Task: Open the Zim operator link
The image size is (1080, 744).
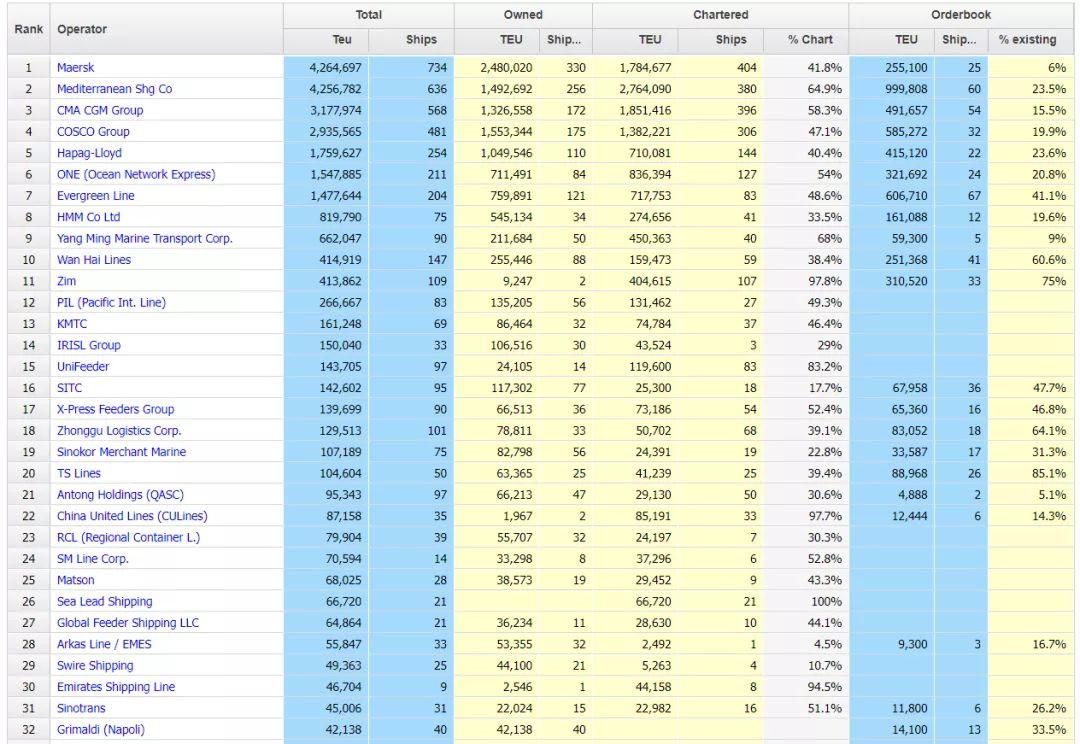Action: point(64,281)
